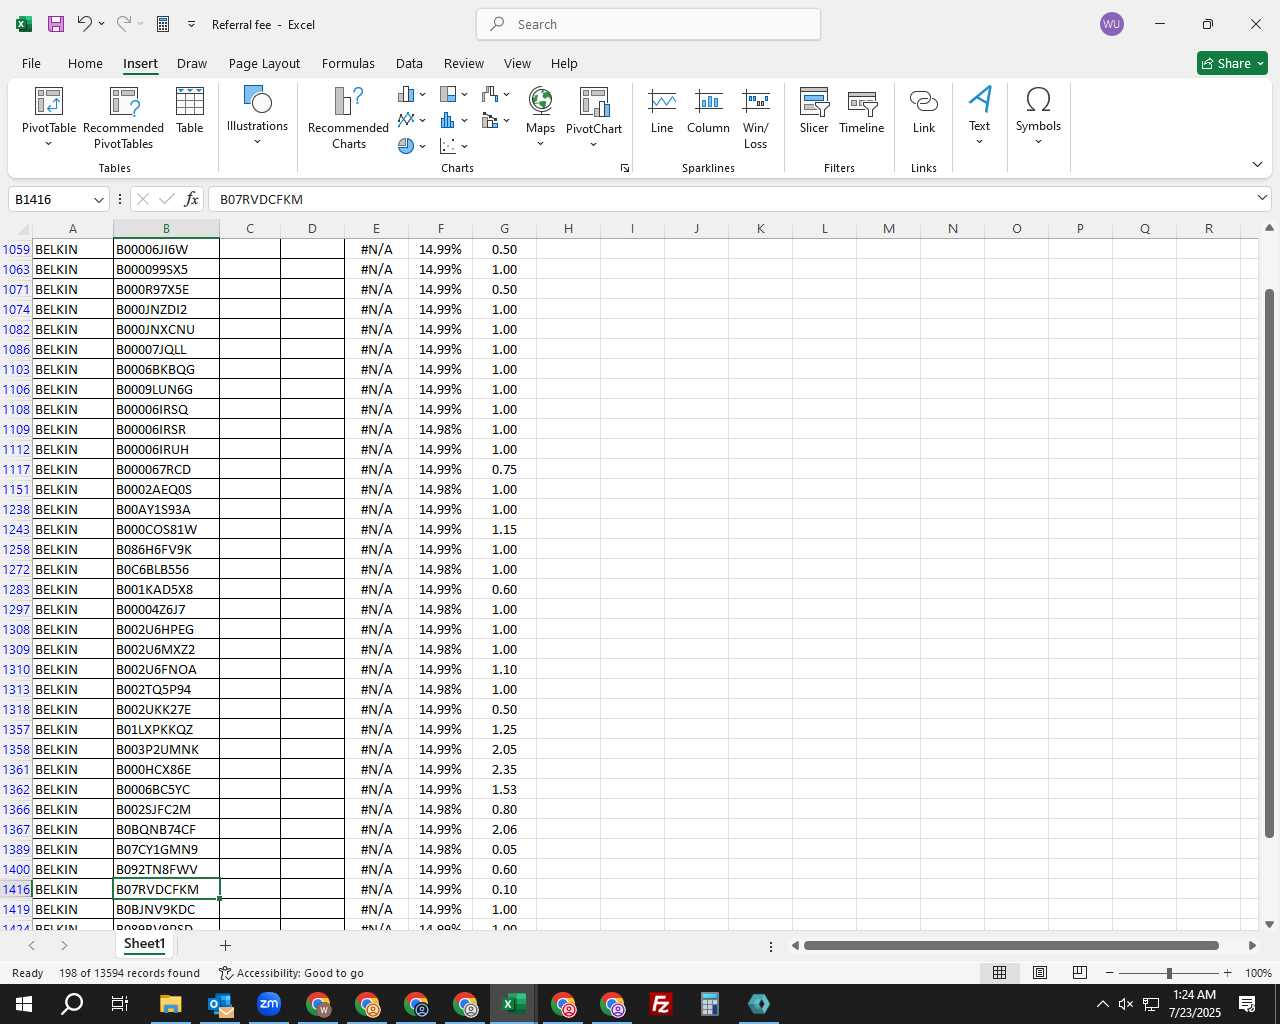
Task: Click the Undo arrow icon
Action: [84, 24]
